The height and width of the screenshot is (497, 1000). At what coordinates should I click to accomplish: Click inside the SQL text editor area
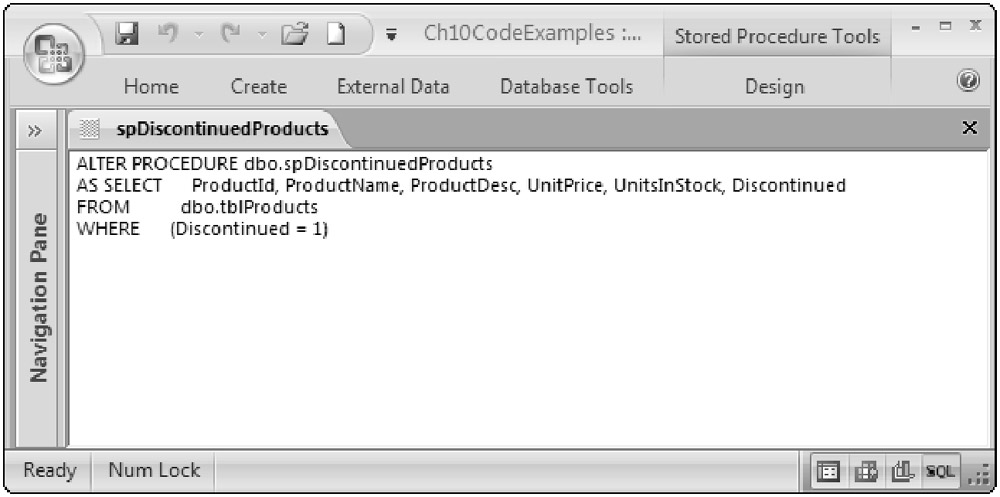click(x=500, y=330)
